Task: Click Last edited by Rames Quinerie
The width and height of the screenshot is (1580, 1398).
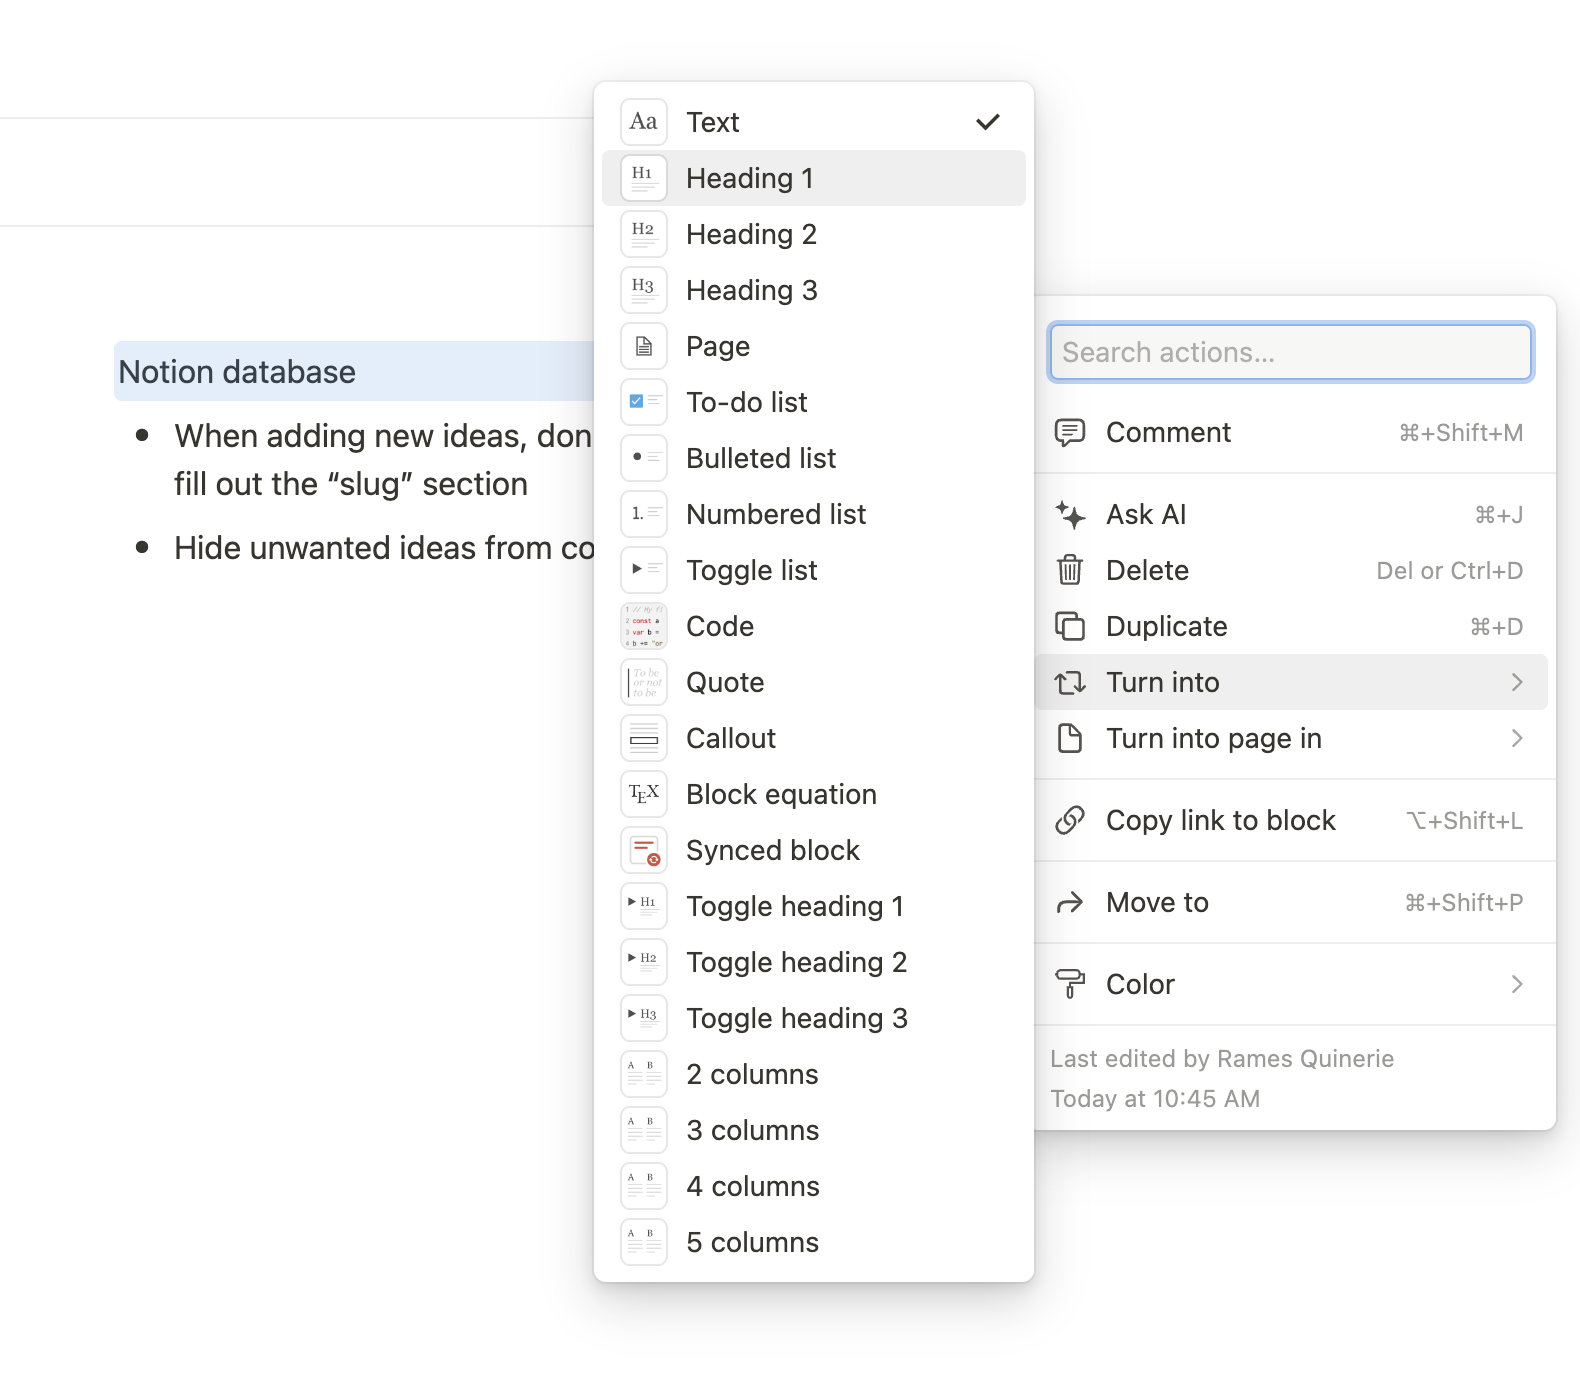Action: [x=1222, y=1059]
